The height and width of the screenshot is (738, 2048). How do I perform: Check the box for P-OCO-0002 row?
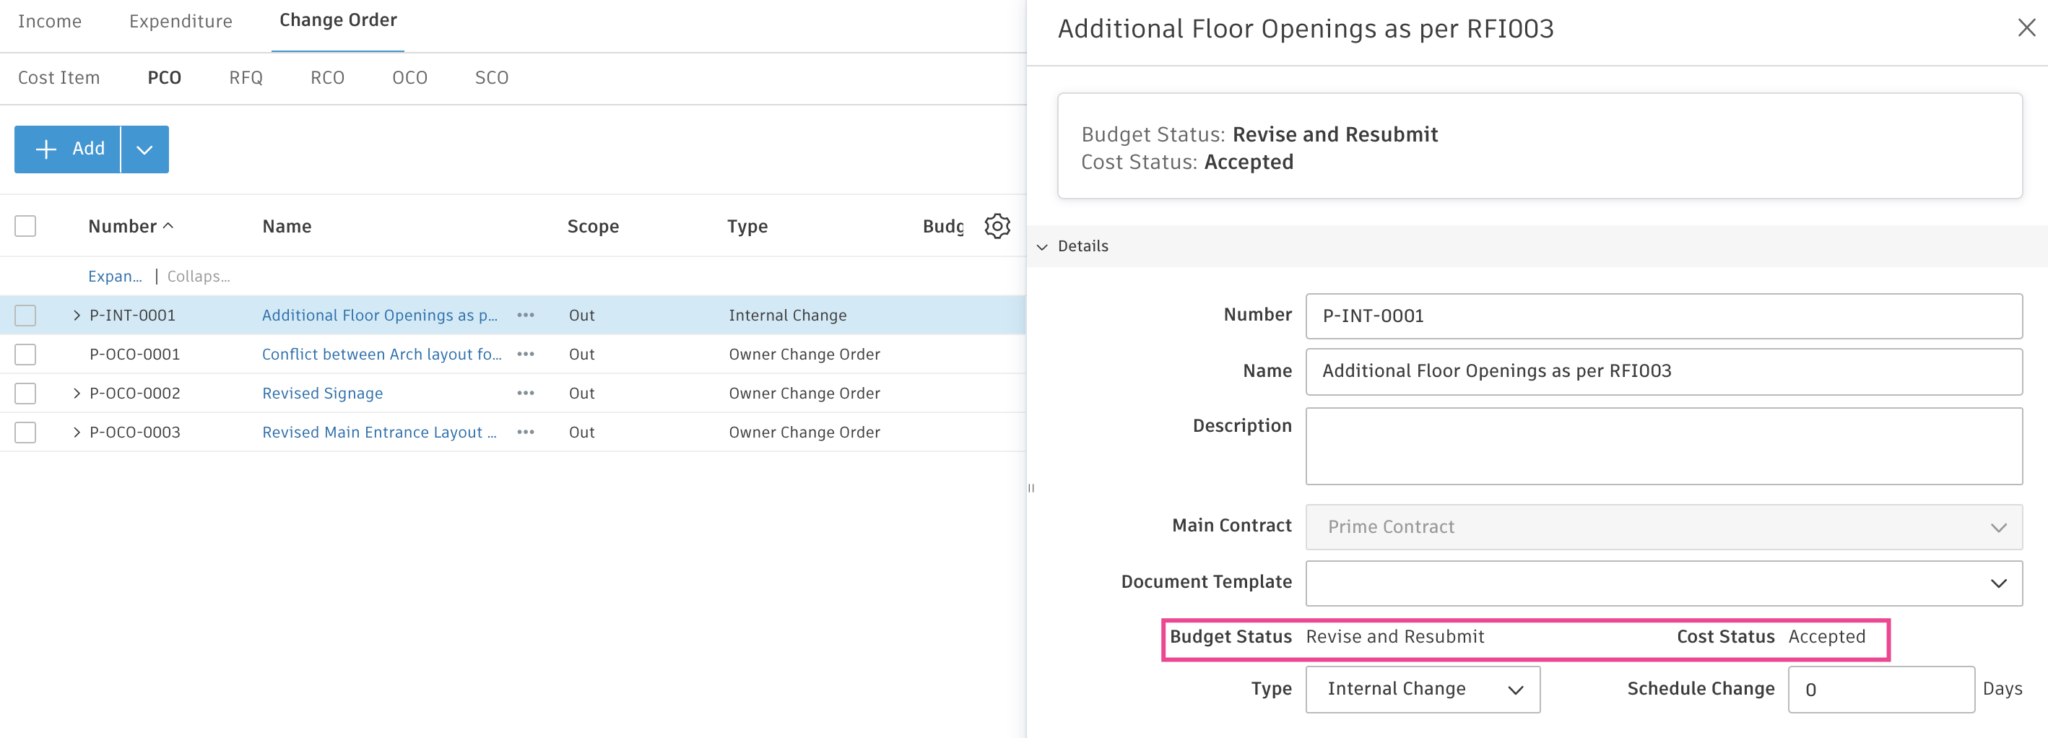[x=26, y=393]
